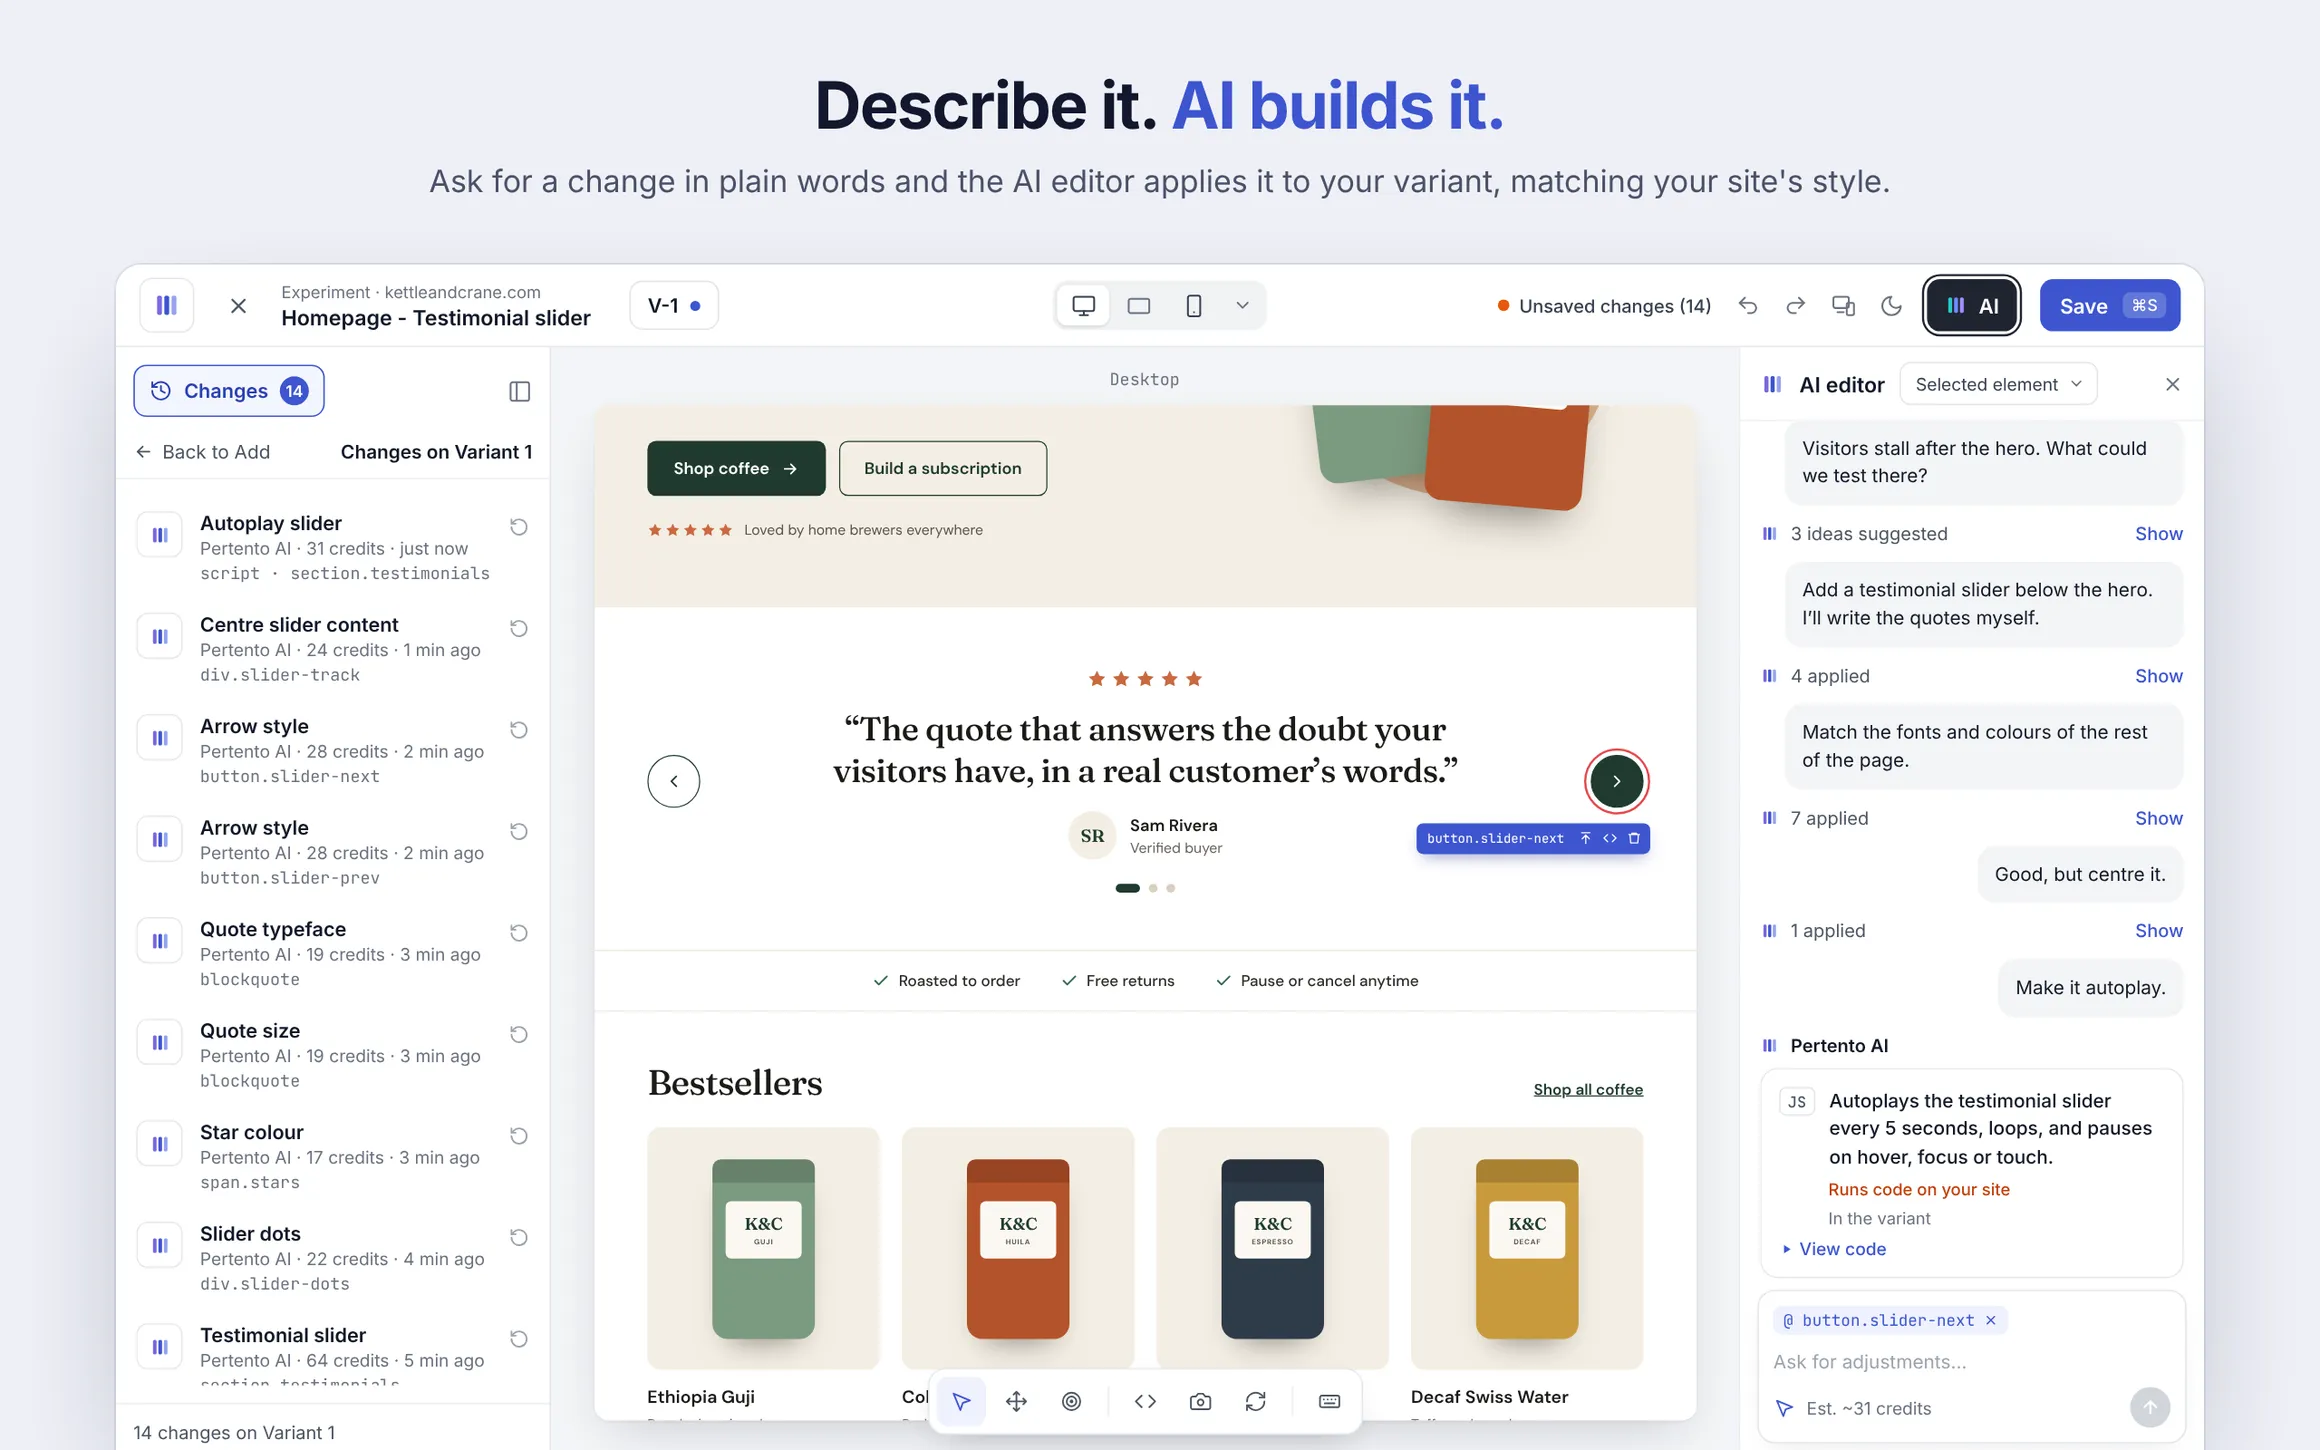Toggle dark mode moon icon
Screen dimensions: 2320x1450
1891,306
